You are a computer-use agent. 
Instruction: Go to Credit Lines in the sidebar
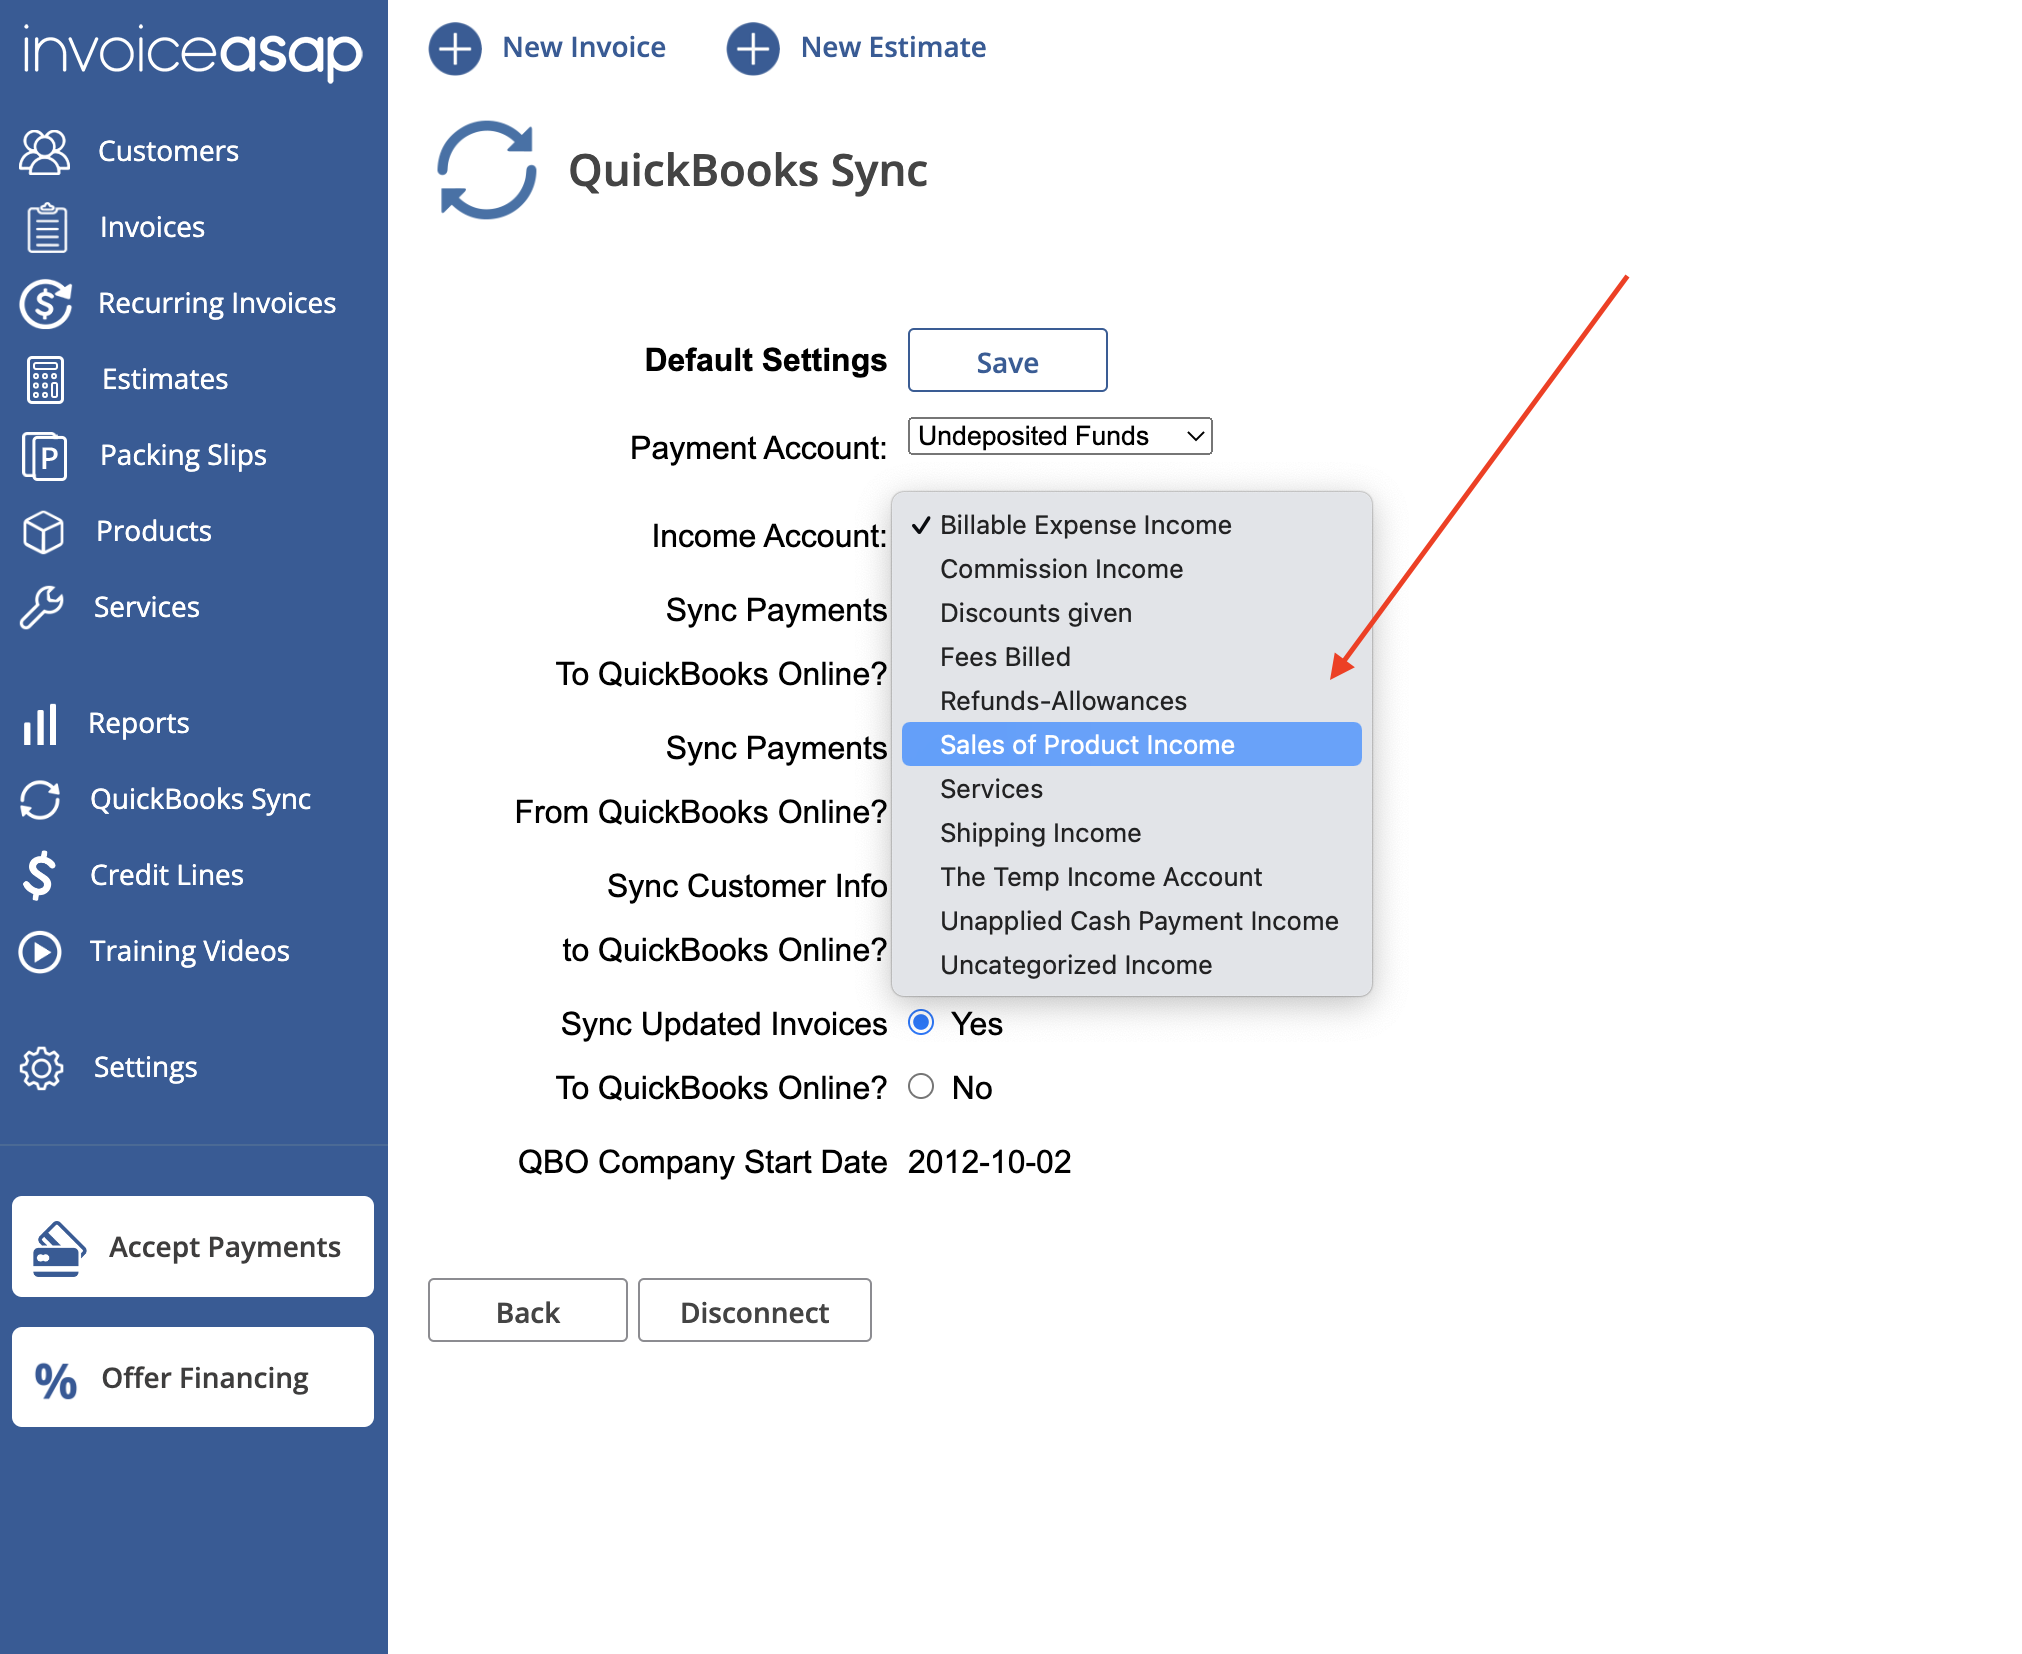(x=166, y=875)
